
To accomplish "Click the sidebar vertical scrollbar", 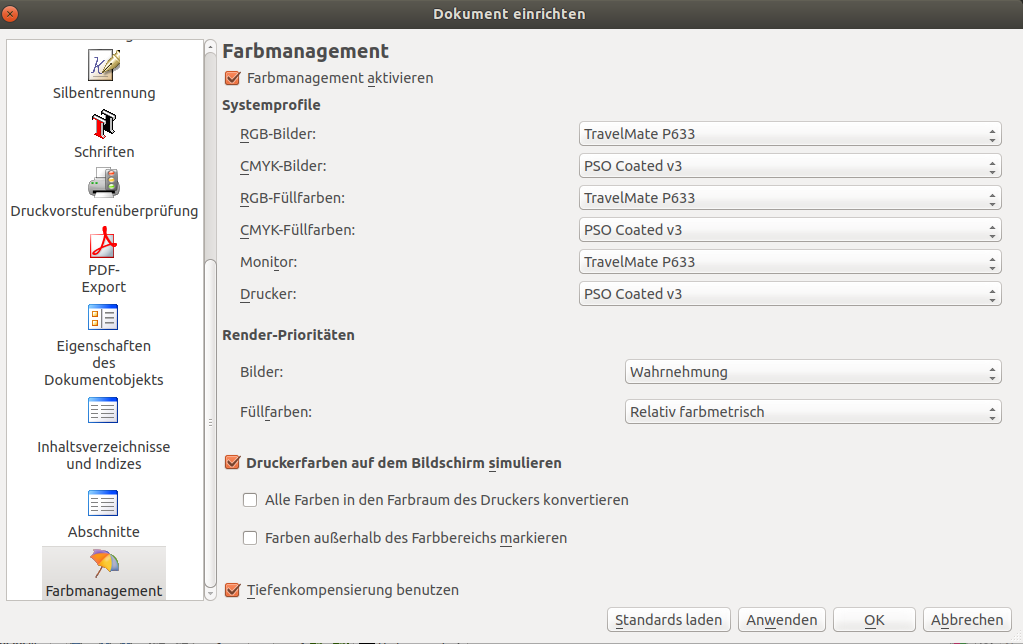I will [210, 420].
